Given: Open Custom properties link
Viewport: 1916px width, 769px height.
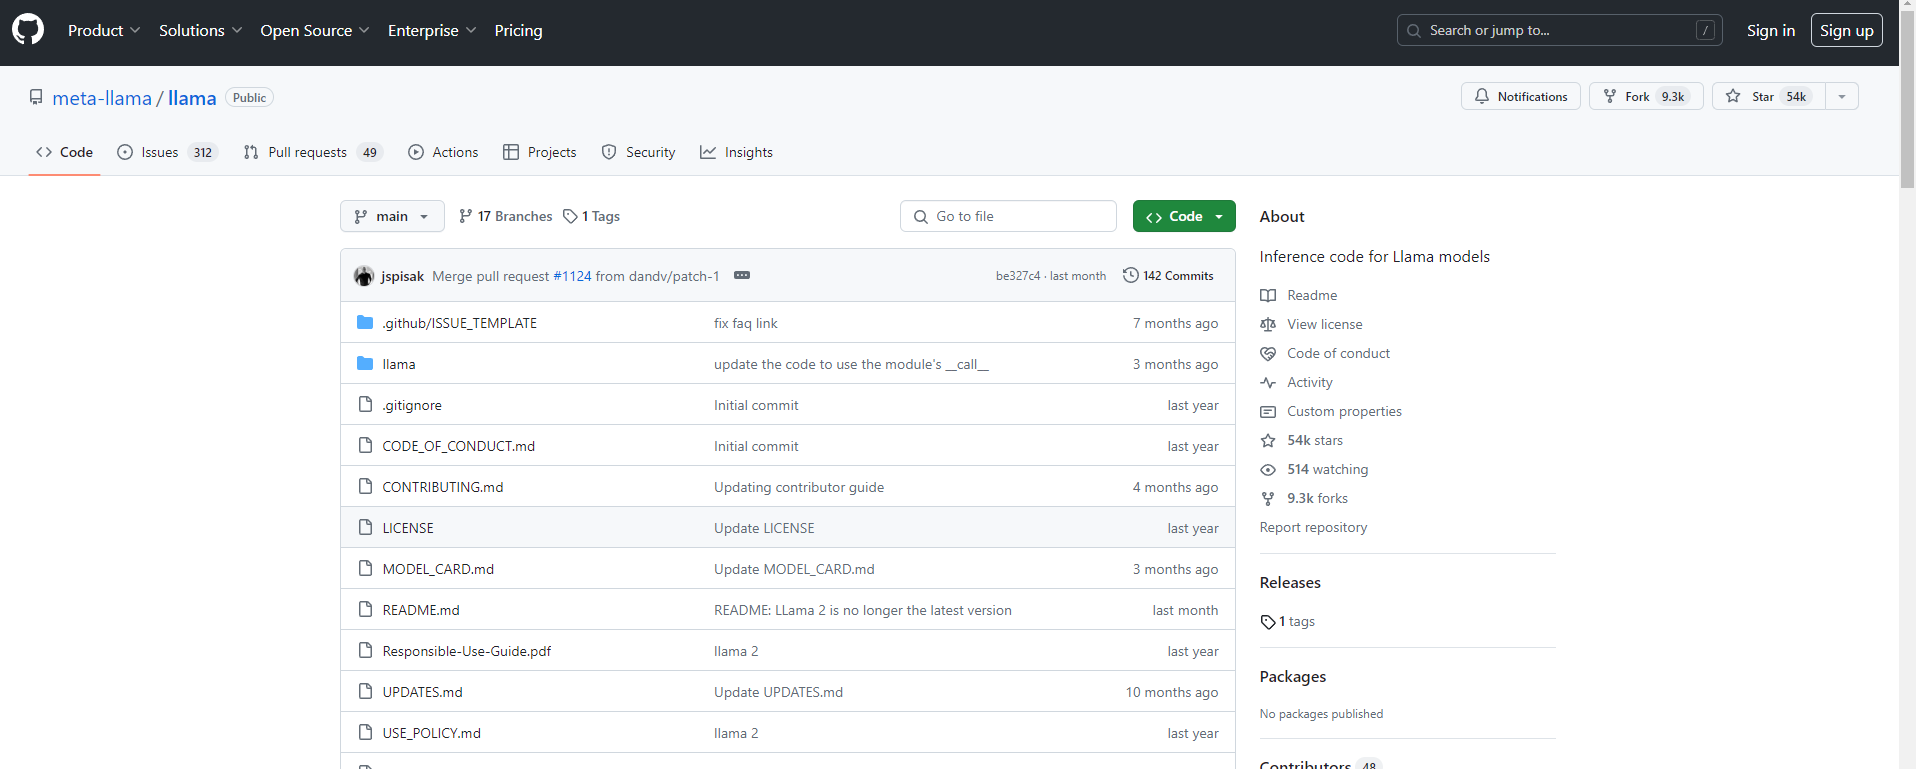Looking at the screenshot, I should 1344,411.
